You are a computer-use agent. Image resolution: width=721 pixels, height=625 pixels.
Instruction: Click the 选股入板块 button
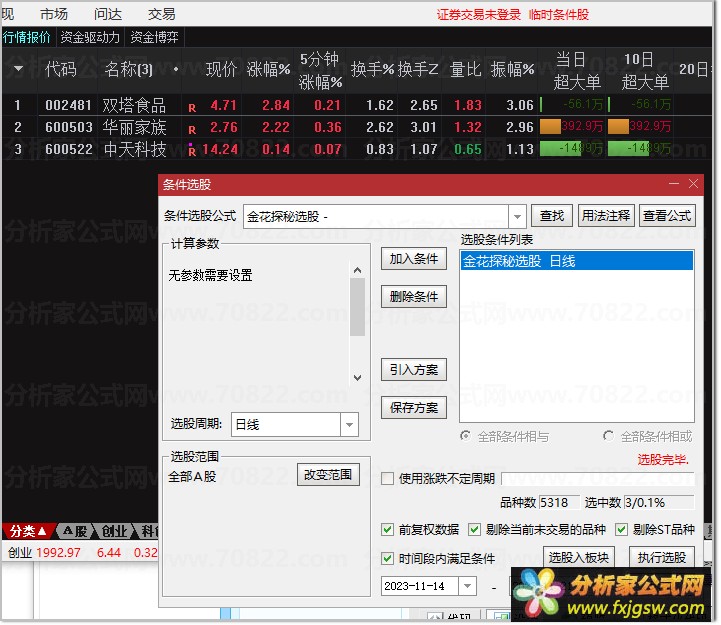(579, 558)
